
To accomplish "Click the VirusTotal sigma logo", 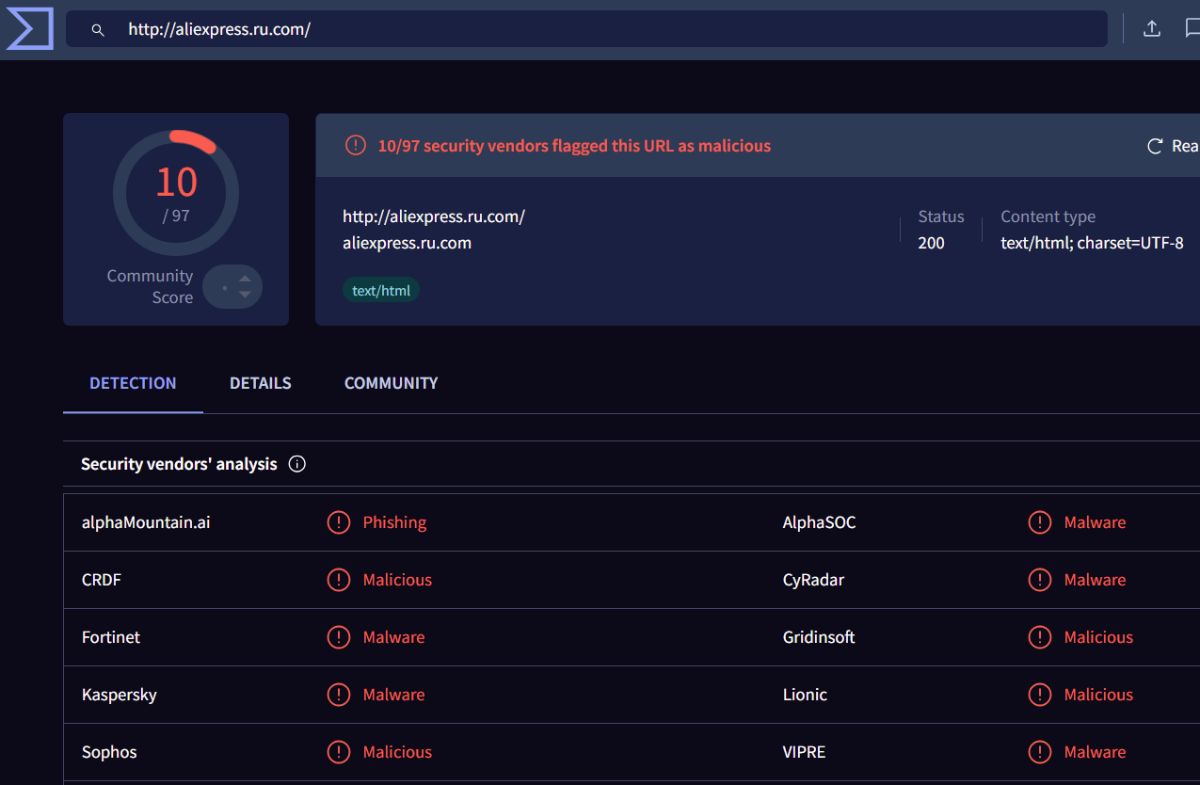I will [x=29, y=29].
